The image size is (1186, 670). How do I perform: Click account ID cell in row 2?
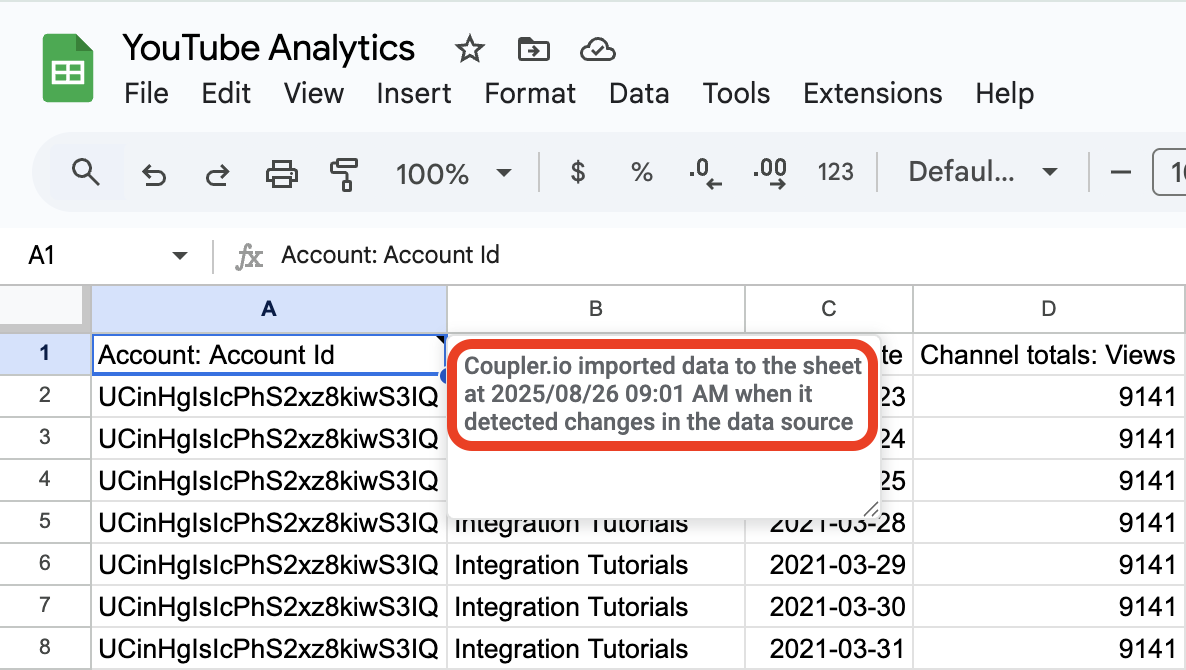tap(269, 396)
